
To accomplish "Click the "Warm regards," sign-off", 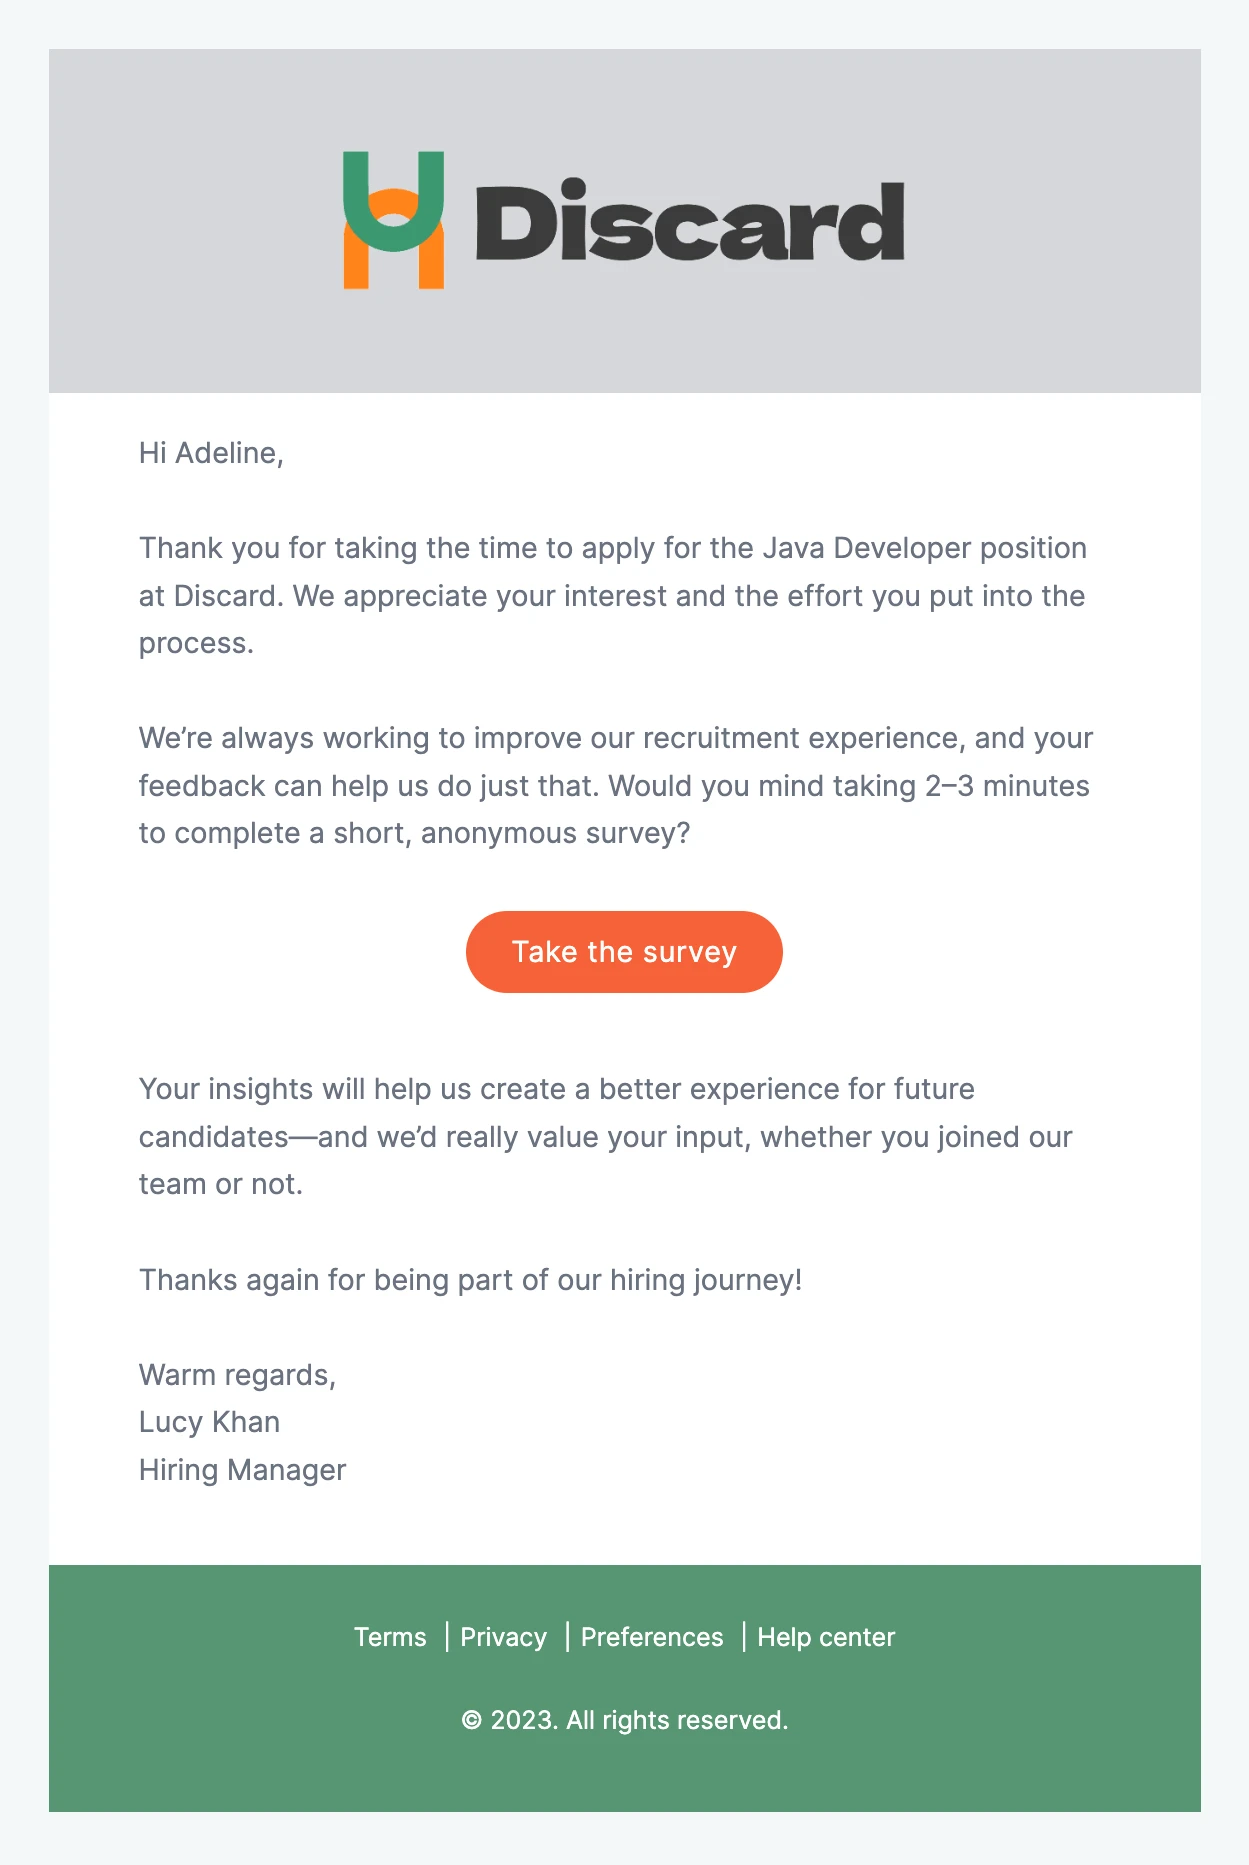I will coord(237,1375).
